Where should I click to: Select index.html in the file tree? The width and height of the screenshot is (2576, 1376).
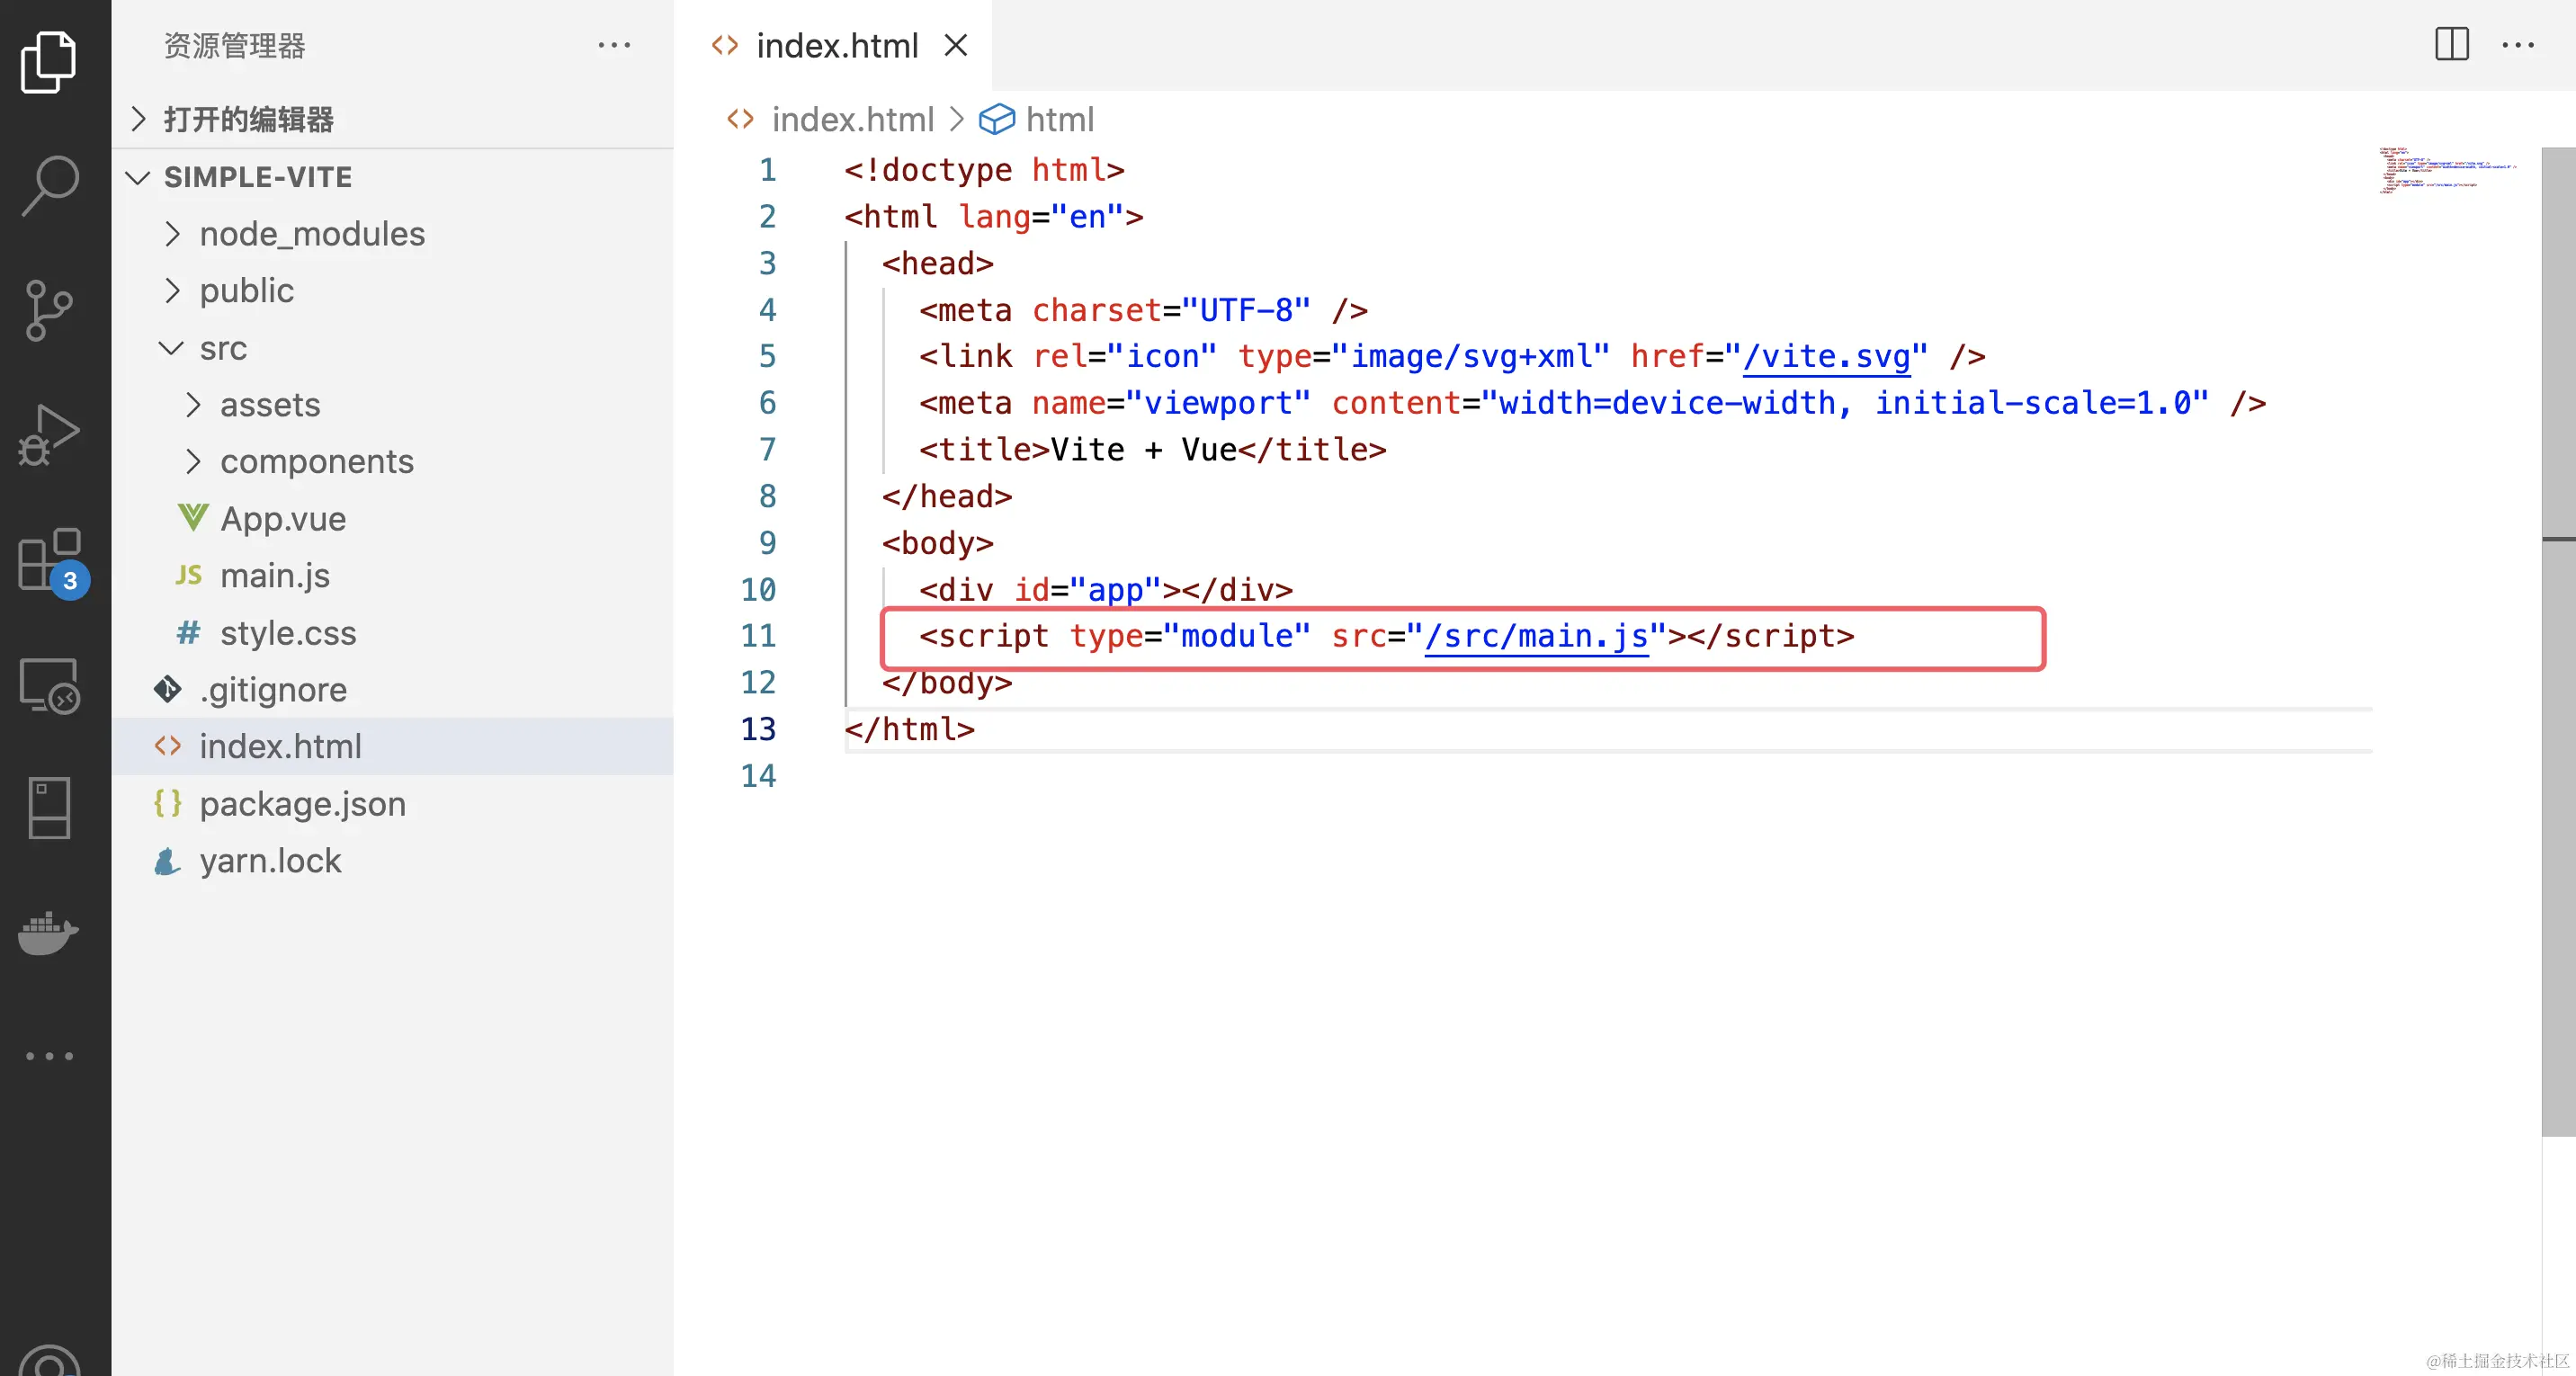pyautogui.click(x=393, y=746)
